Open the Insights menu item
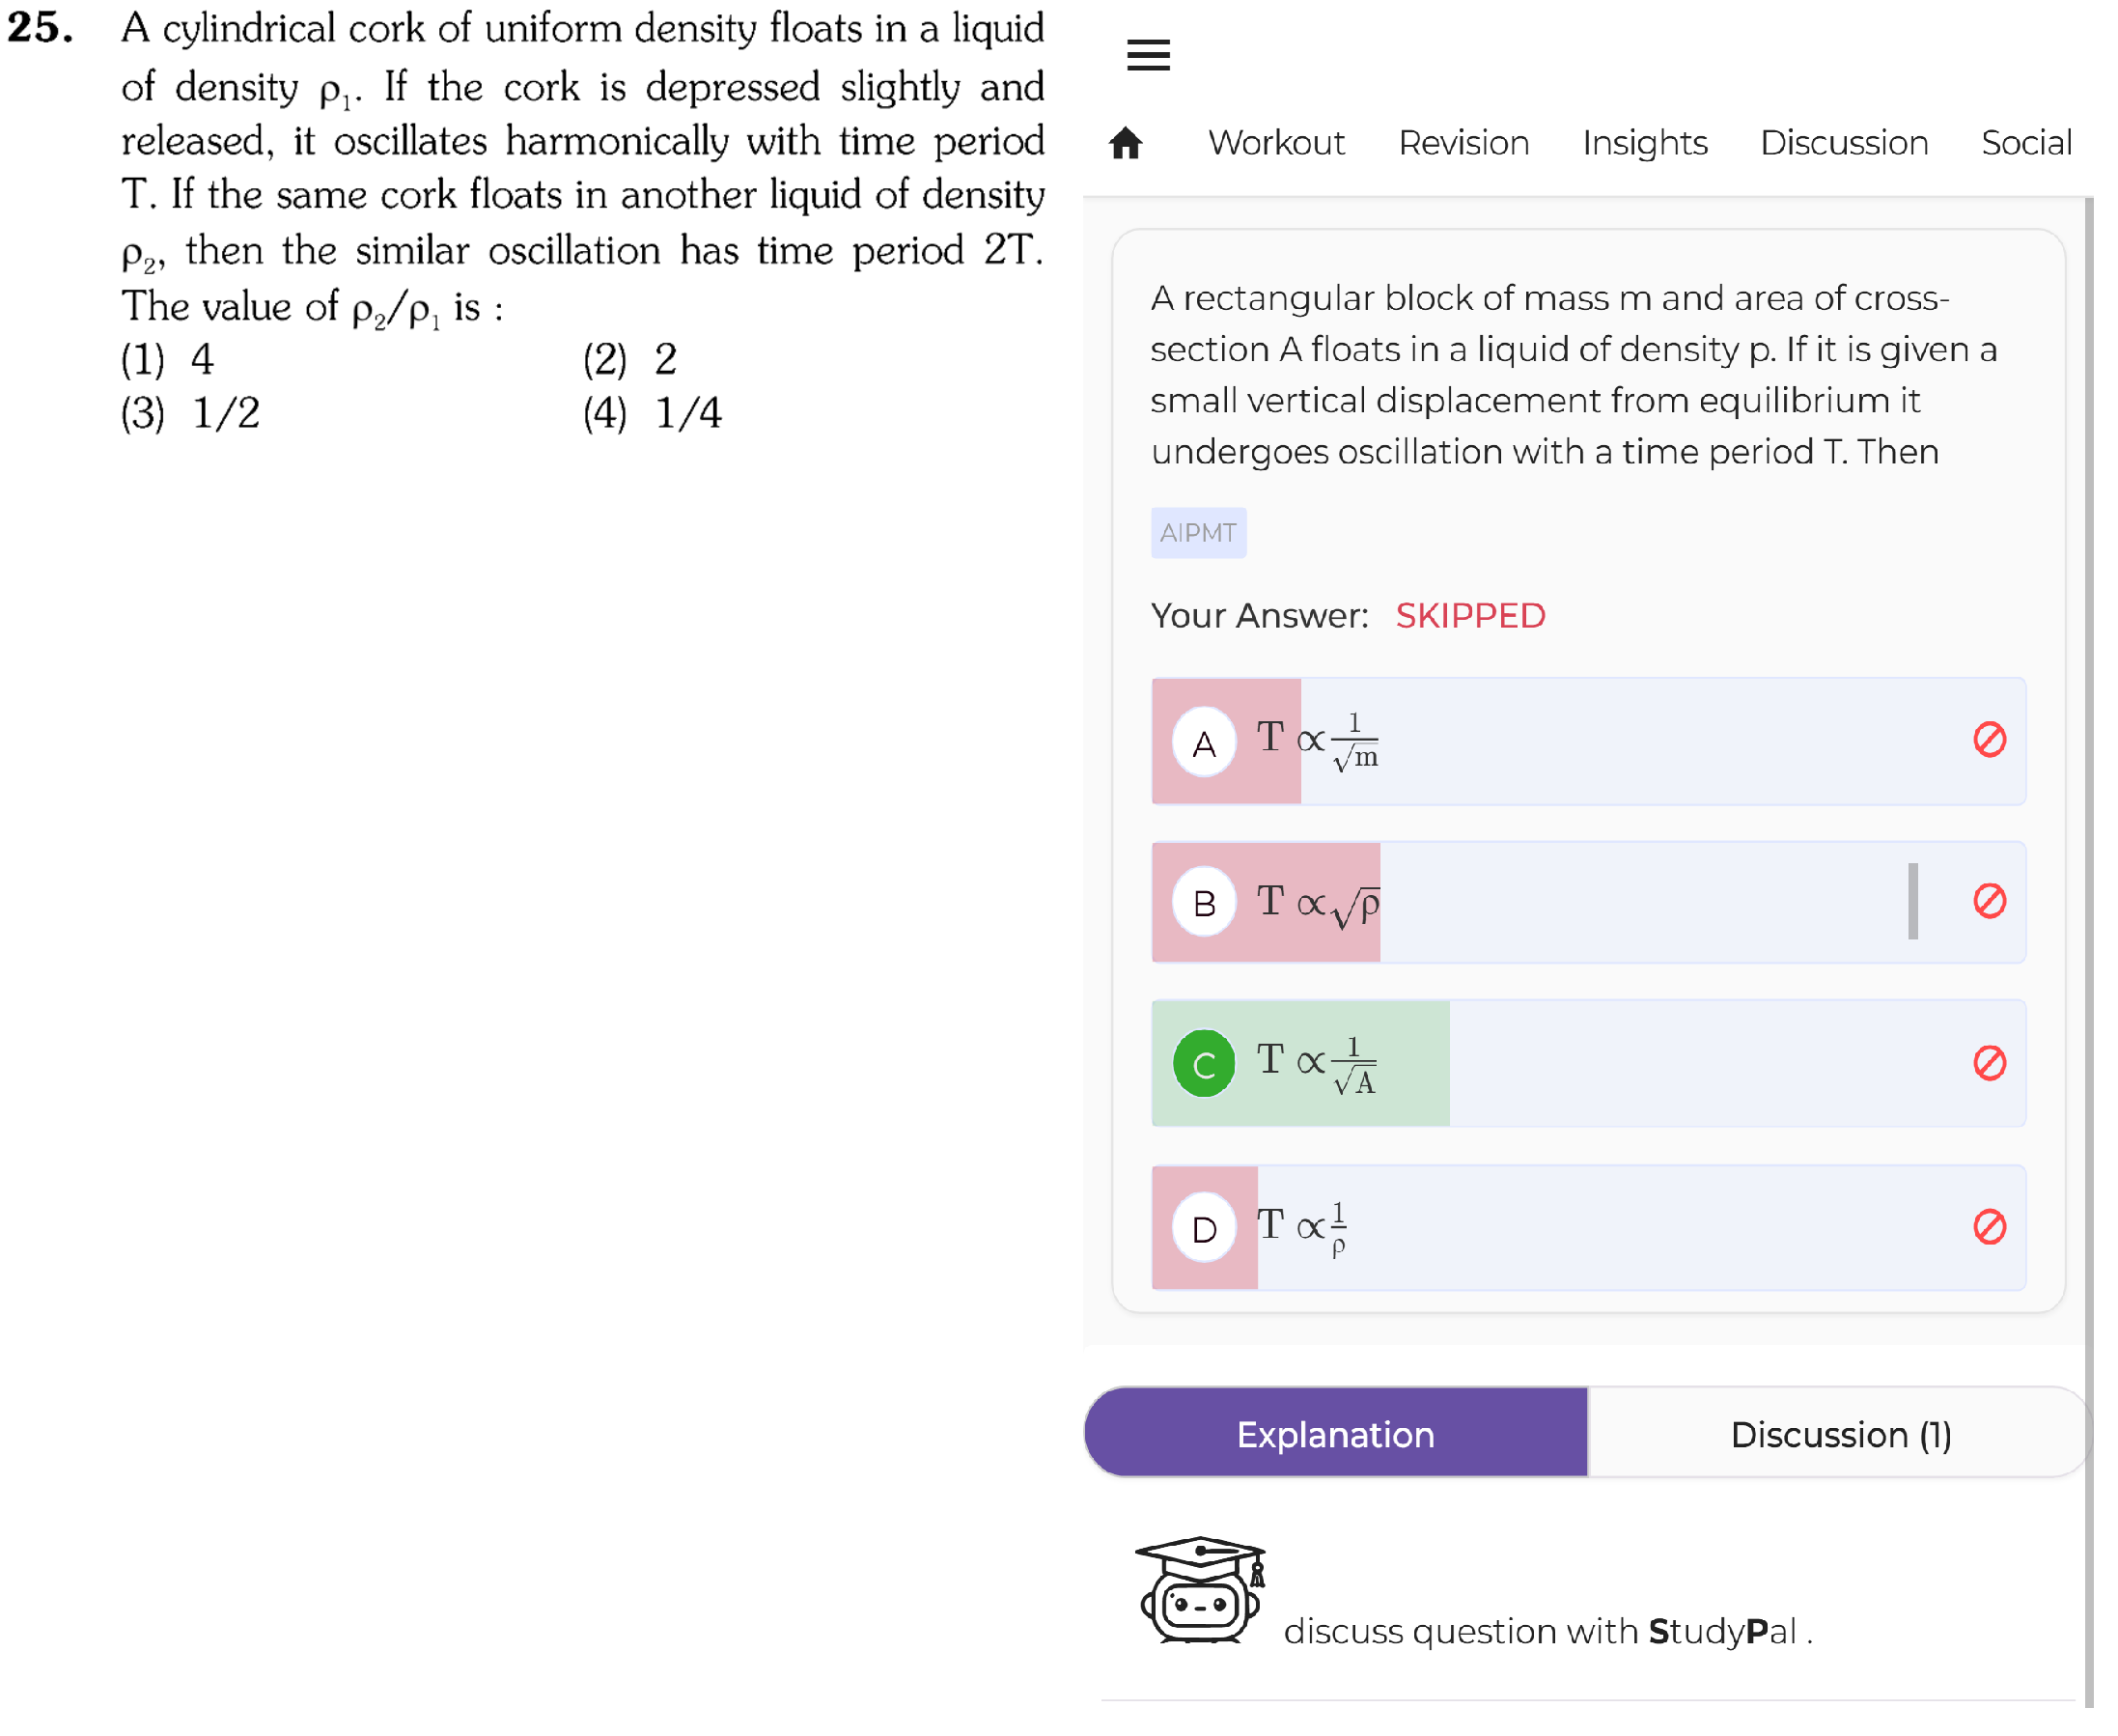Screen dimensions: 2118x1736 [x=1644, y=143]
